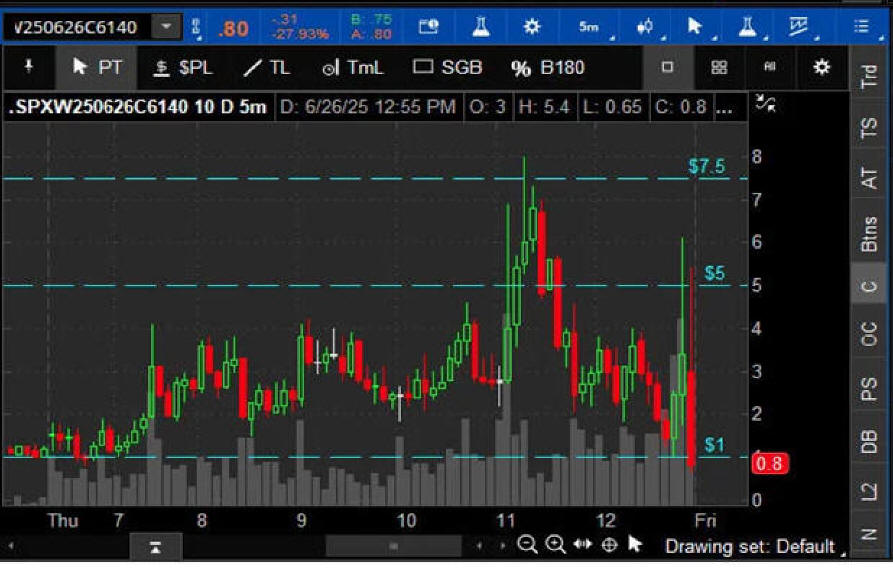Viewport: 893px width, 568px height.
Task: Open the symbol dropdown arrow
Action: [166, 27]
